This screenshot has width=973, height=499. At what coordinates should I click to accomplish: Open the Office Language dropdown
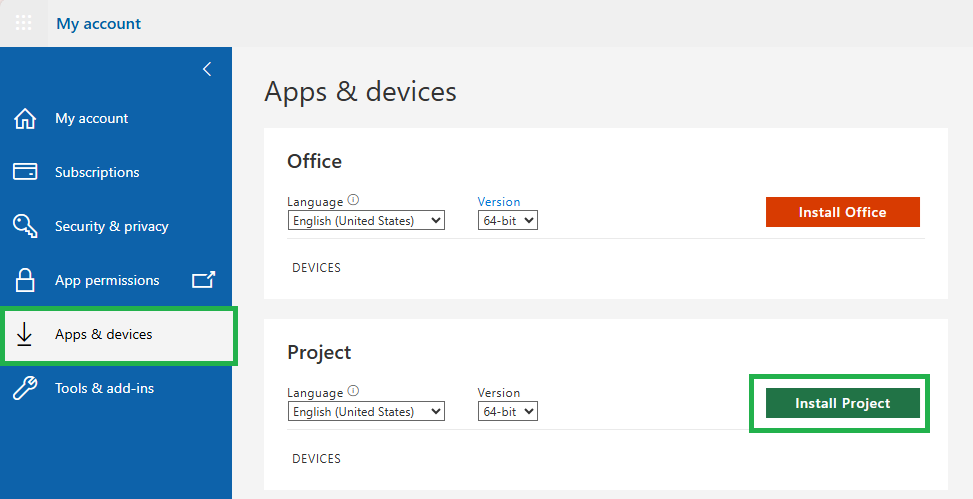tap(366, 220)
